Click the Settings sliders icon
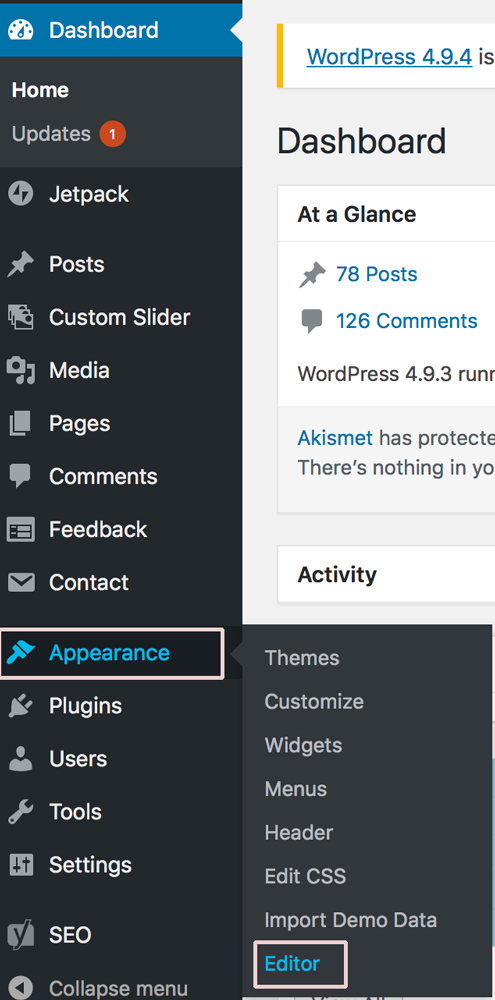 pos(21,865)
